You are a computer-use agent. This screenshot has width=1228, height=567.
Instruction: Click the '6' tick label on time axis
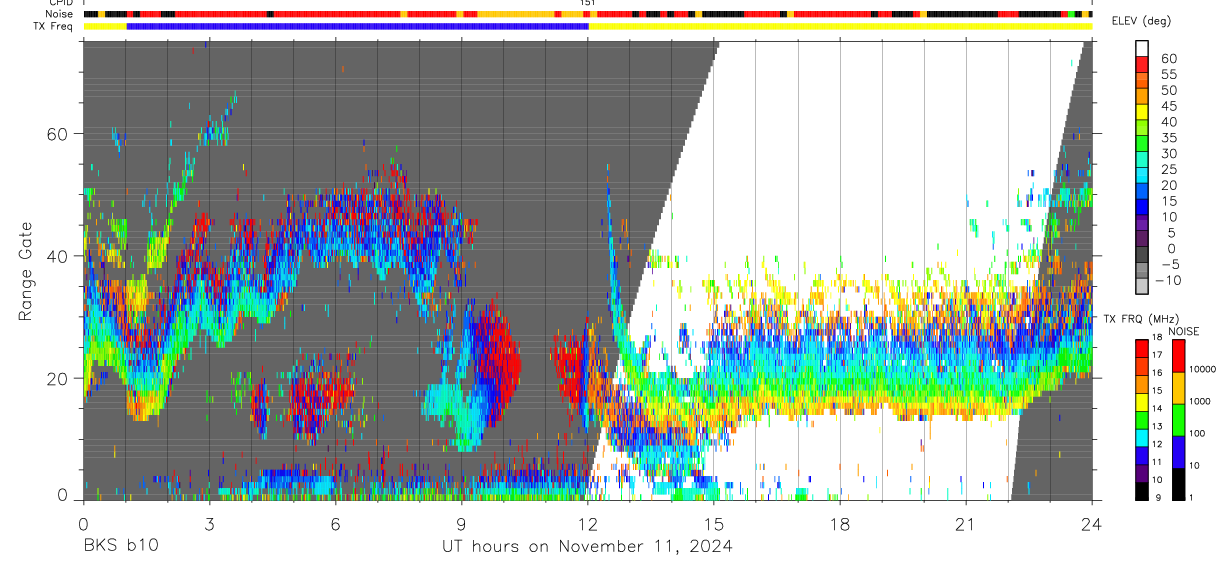pos(335,524)
